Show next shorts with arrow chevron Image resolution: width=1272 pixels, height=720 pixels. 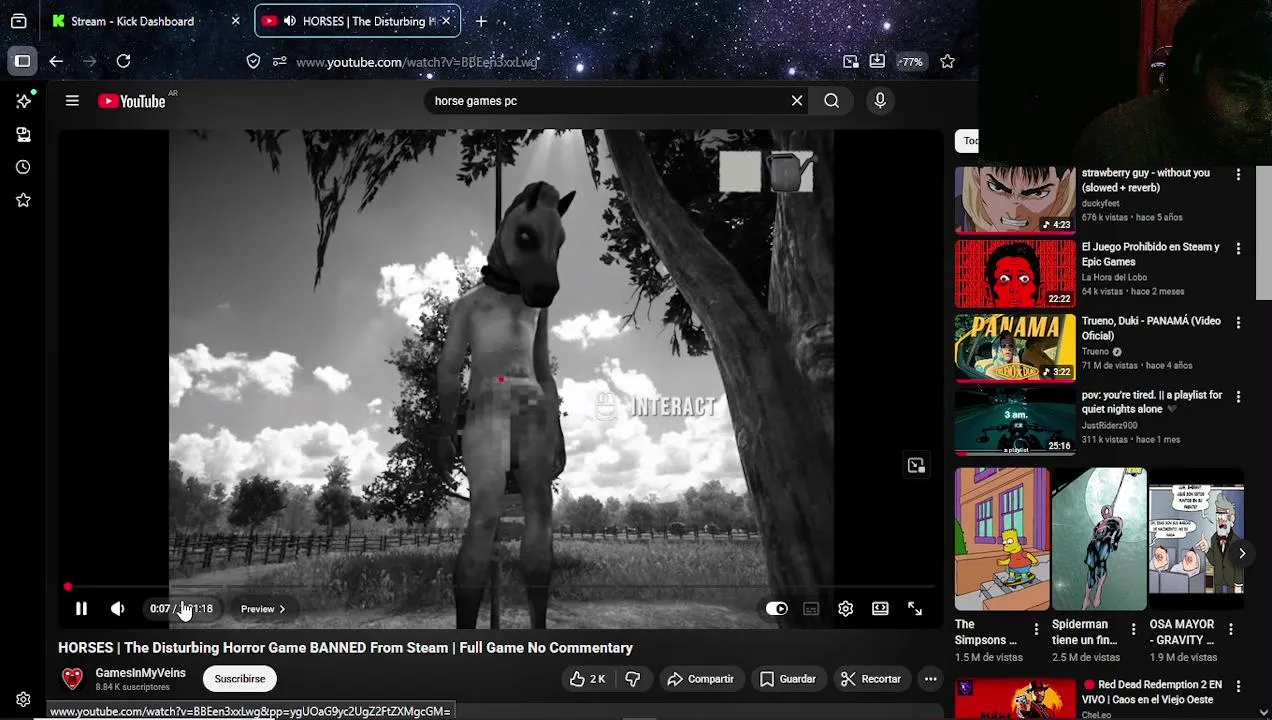(1241, 553)
